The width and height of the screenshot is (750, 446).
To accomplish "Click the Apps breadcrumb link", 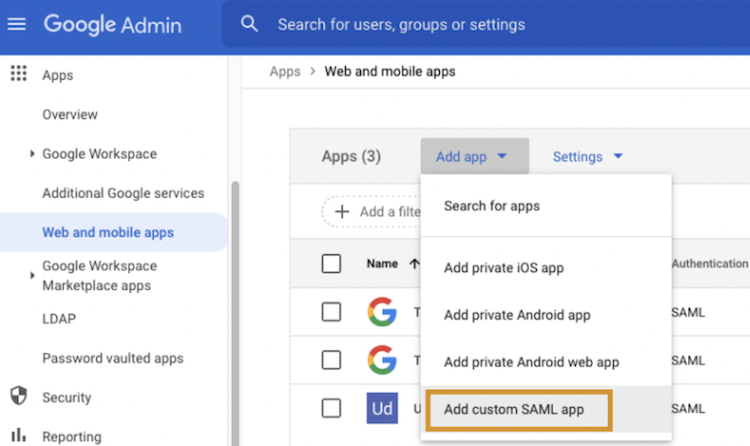I will [x=285, y=71].
